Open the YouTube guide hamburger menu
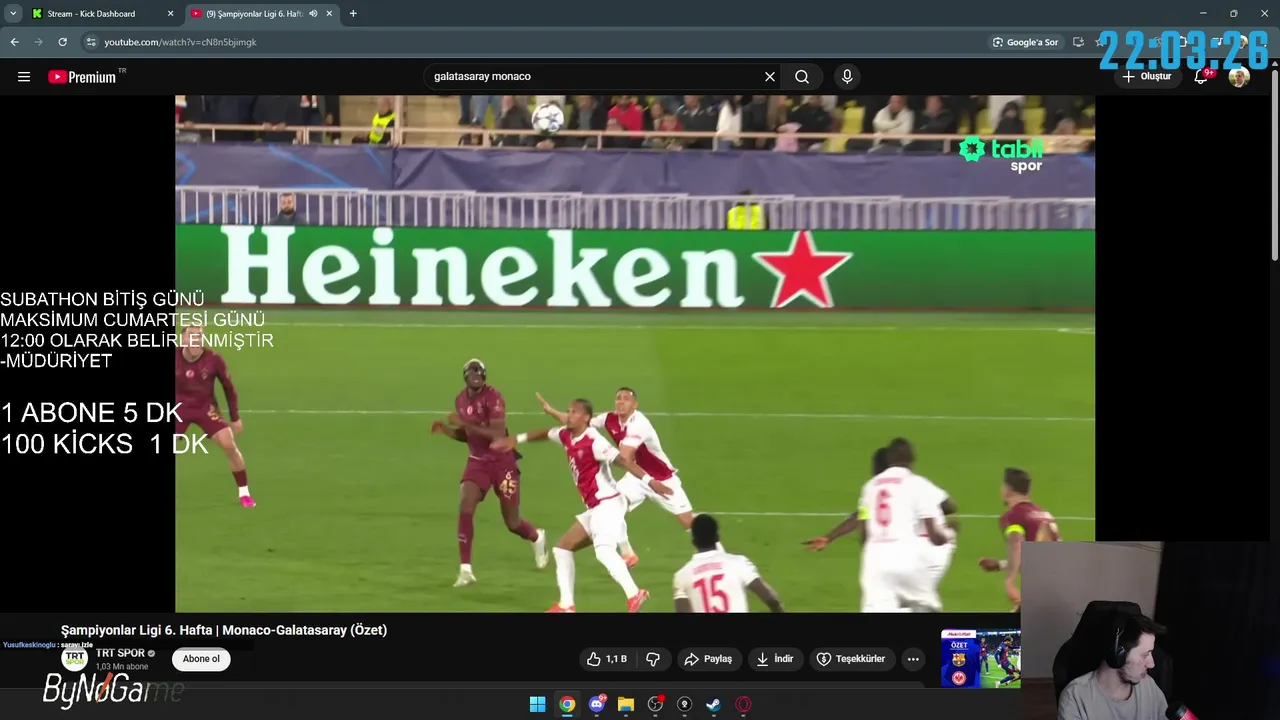The image size is (1280, 720). coord(24,77)
